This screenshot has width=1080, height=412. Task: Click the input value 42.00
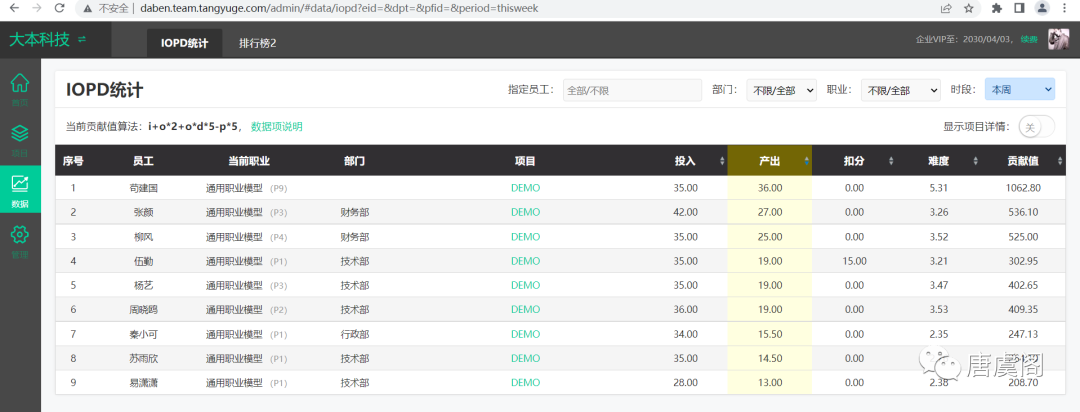point(685,212)
